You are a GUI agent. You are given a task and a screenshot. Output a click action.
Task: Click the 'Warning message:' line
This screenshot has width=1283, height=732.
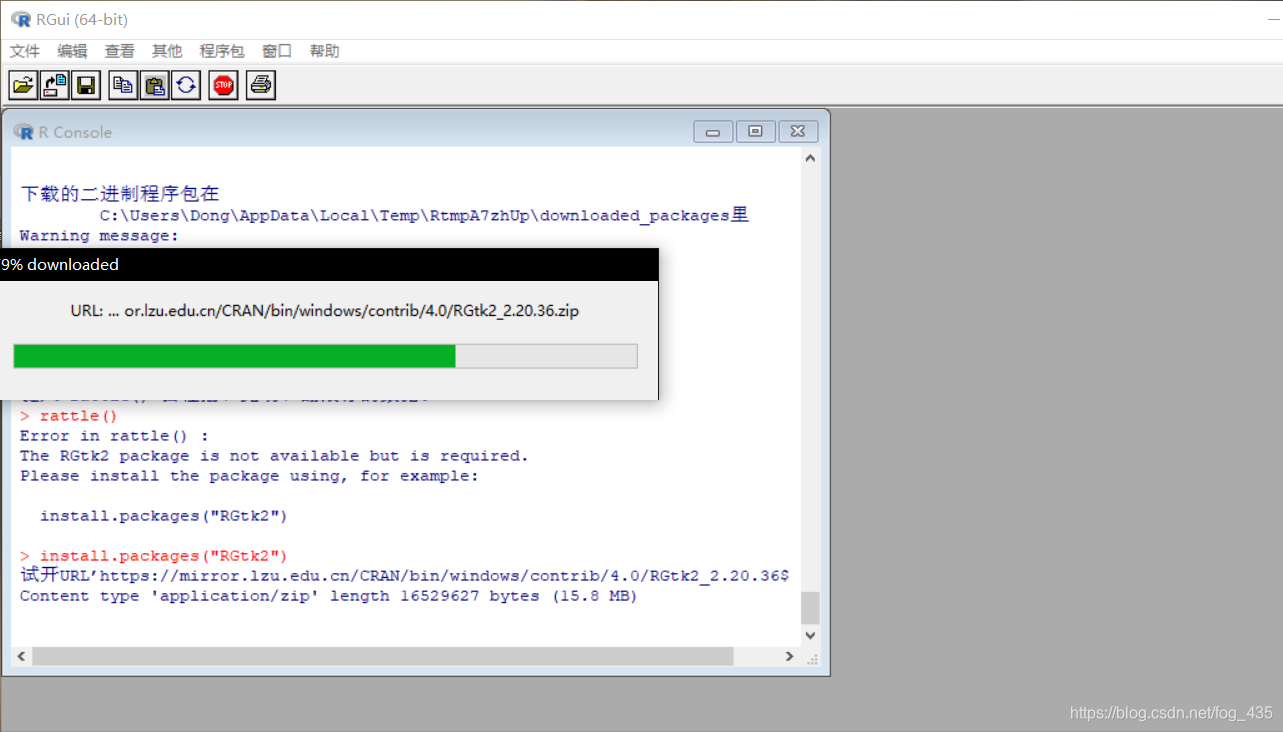pos(99,236)
